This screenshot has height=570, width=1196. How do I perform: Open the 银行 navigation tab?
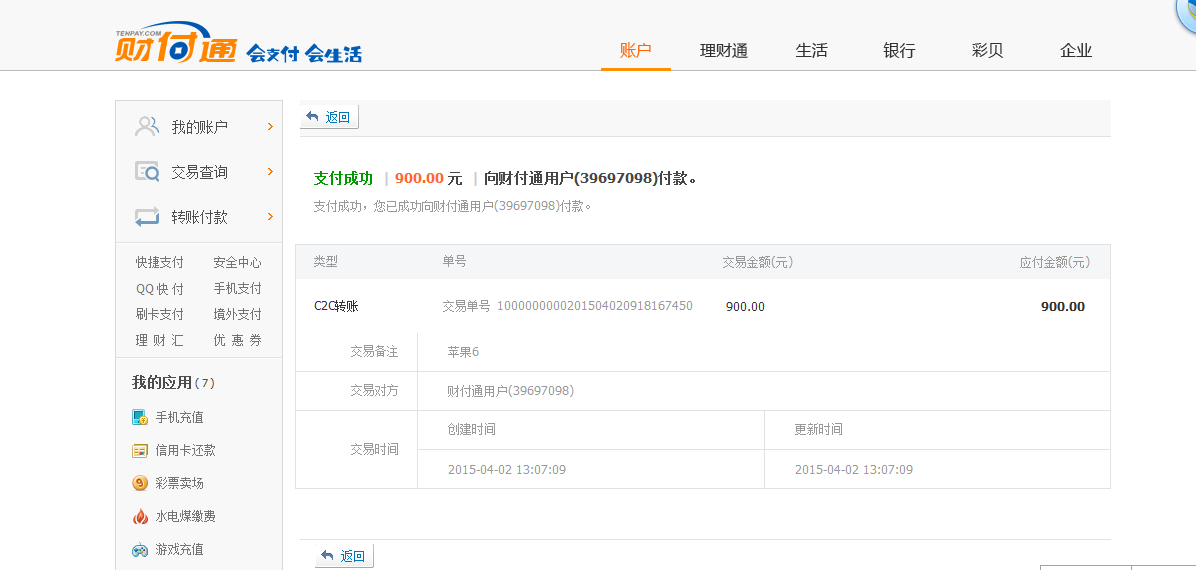coord(899,51)
